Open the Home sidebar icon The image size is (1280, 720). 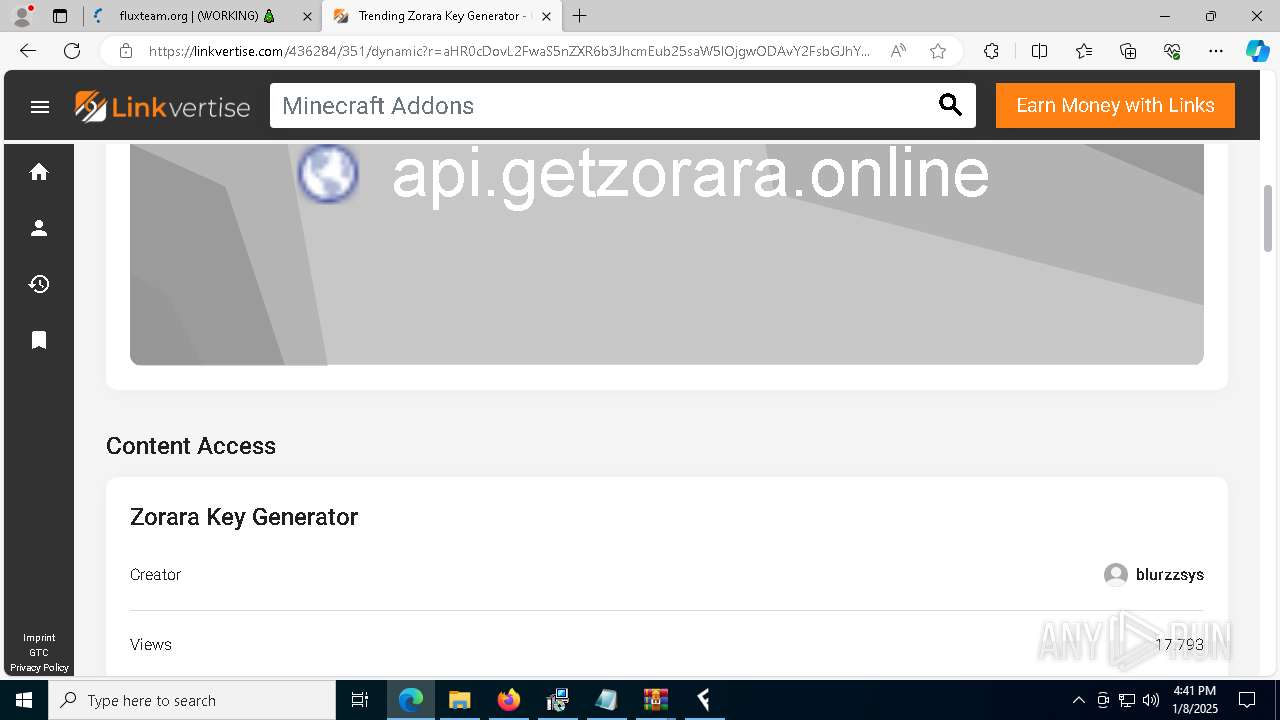click(39, 172)
